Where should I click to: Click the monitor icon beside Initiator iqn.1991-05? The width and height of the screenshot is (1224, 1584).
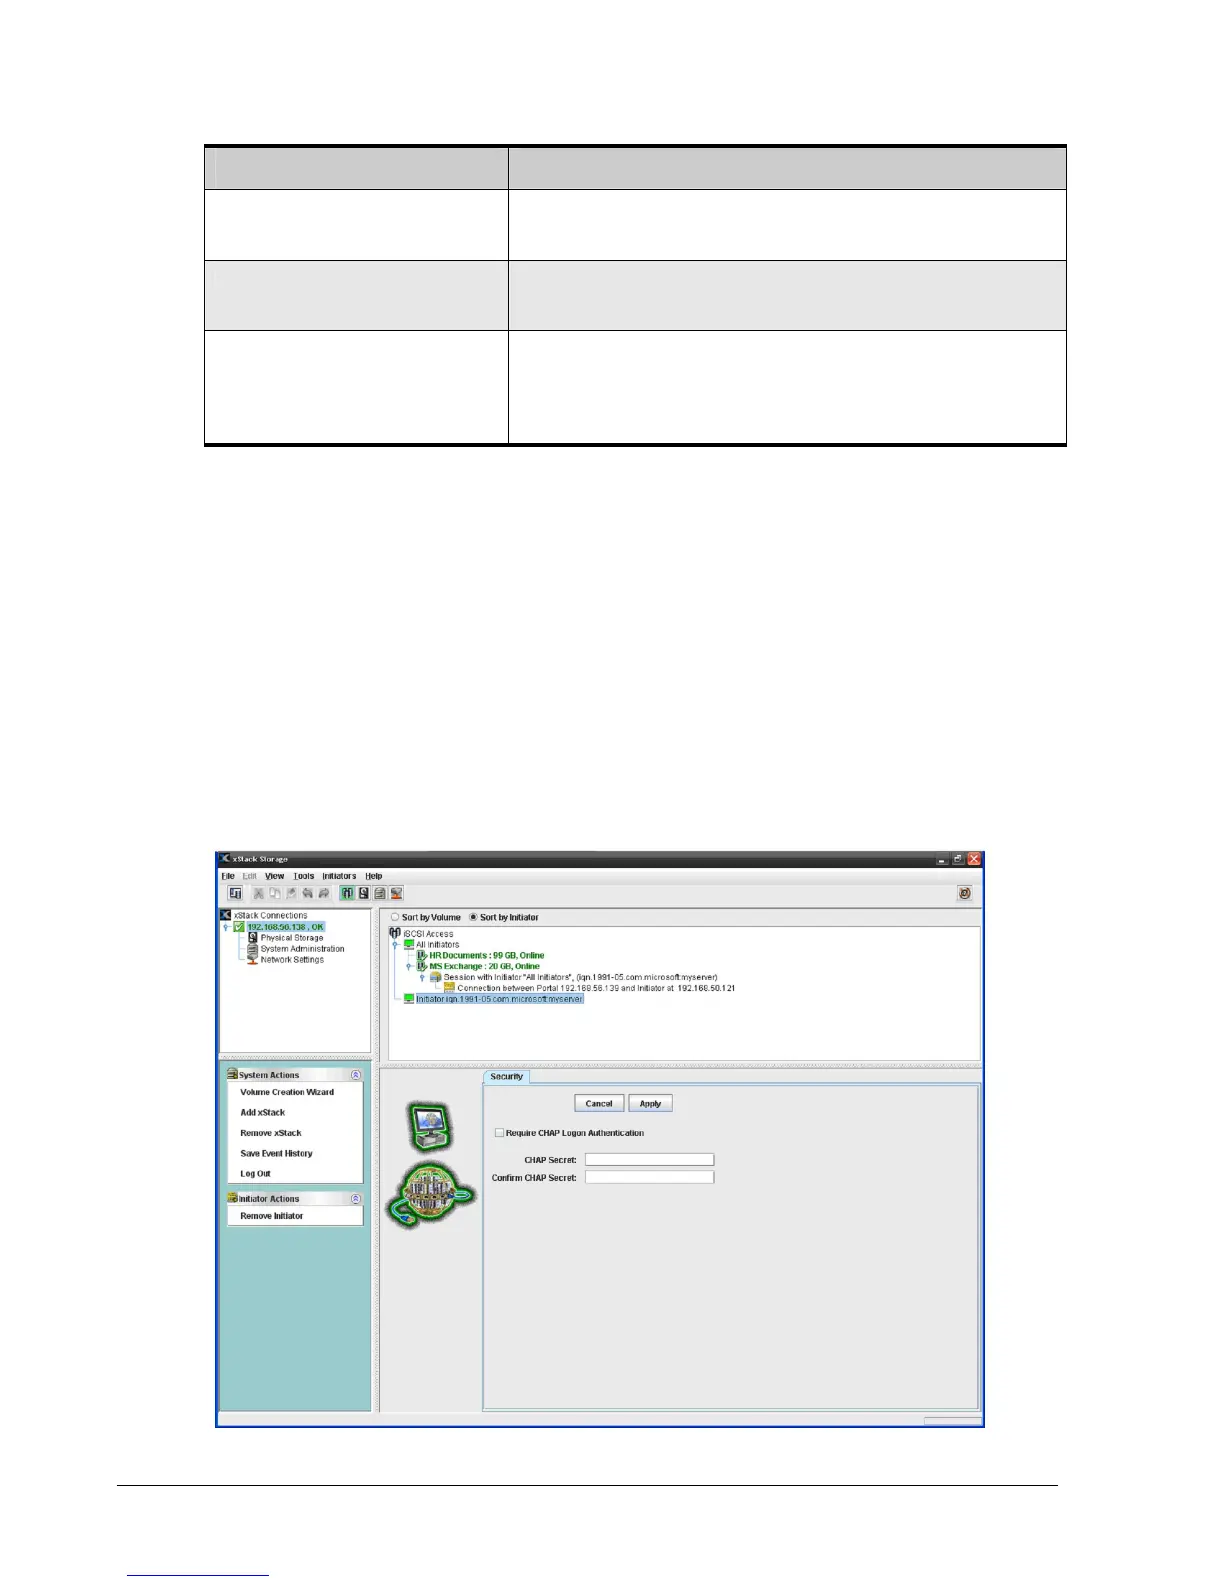coord(409,998)
